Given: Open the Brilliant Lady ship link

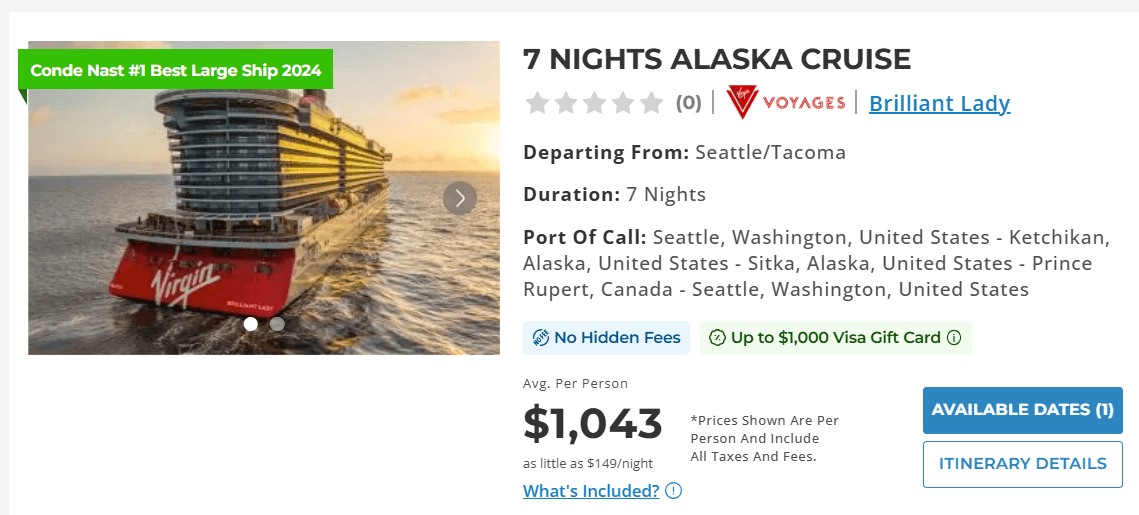Looking at the screenshot, I should 939,103.
